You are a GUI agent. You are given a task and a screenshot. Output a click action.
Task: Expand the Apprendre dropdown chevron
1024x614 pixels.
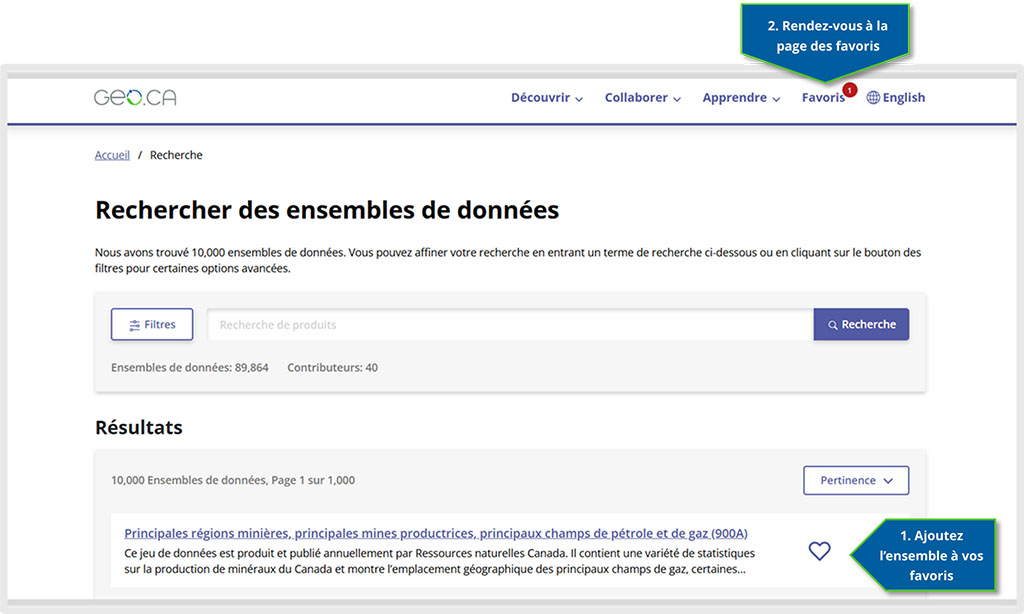[x=777, y=99]
